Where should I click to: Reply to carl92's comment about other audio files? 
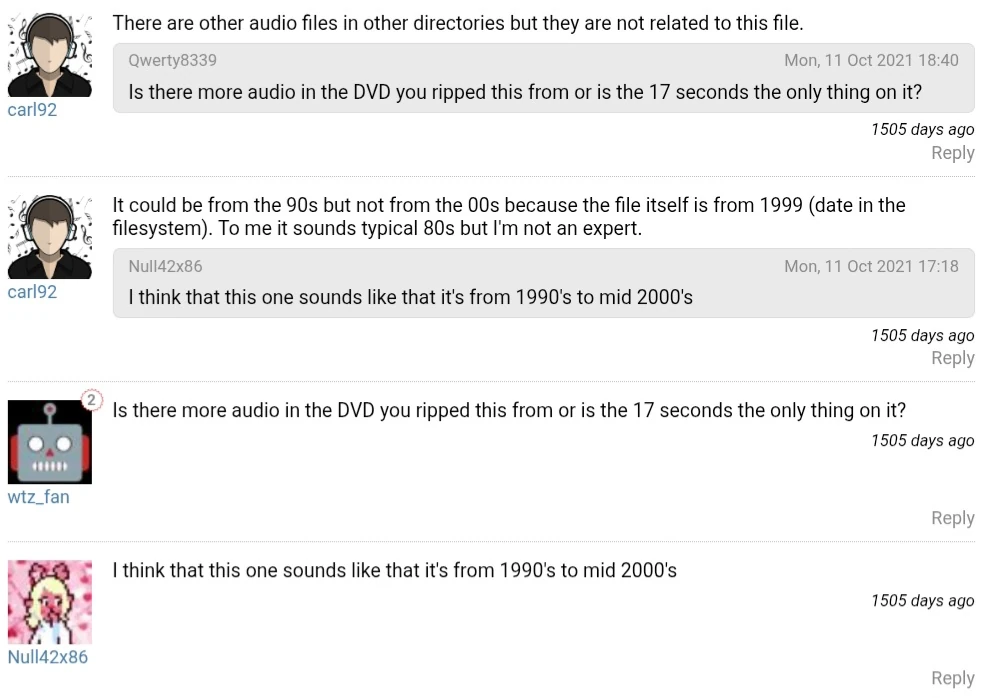tap(952, 153)
